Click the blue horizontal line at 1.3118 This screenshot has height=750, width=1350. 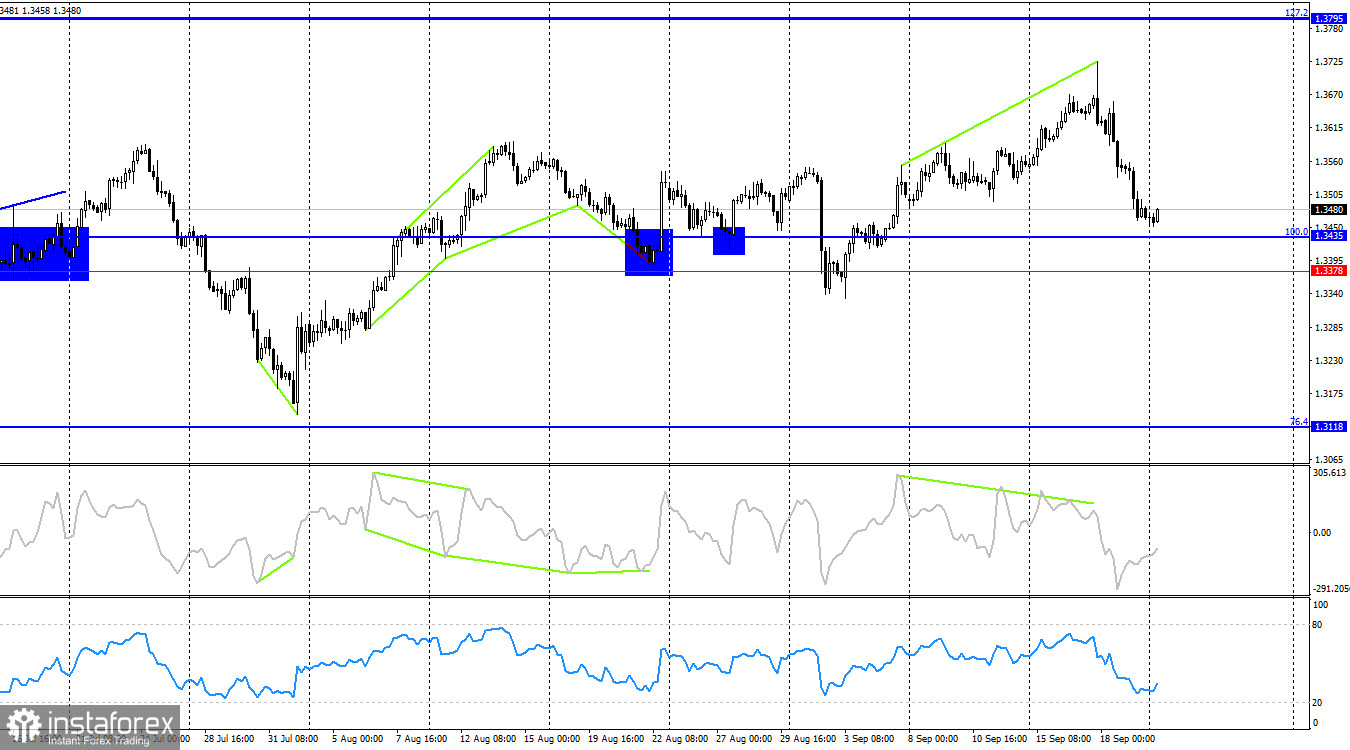654,427
